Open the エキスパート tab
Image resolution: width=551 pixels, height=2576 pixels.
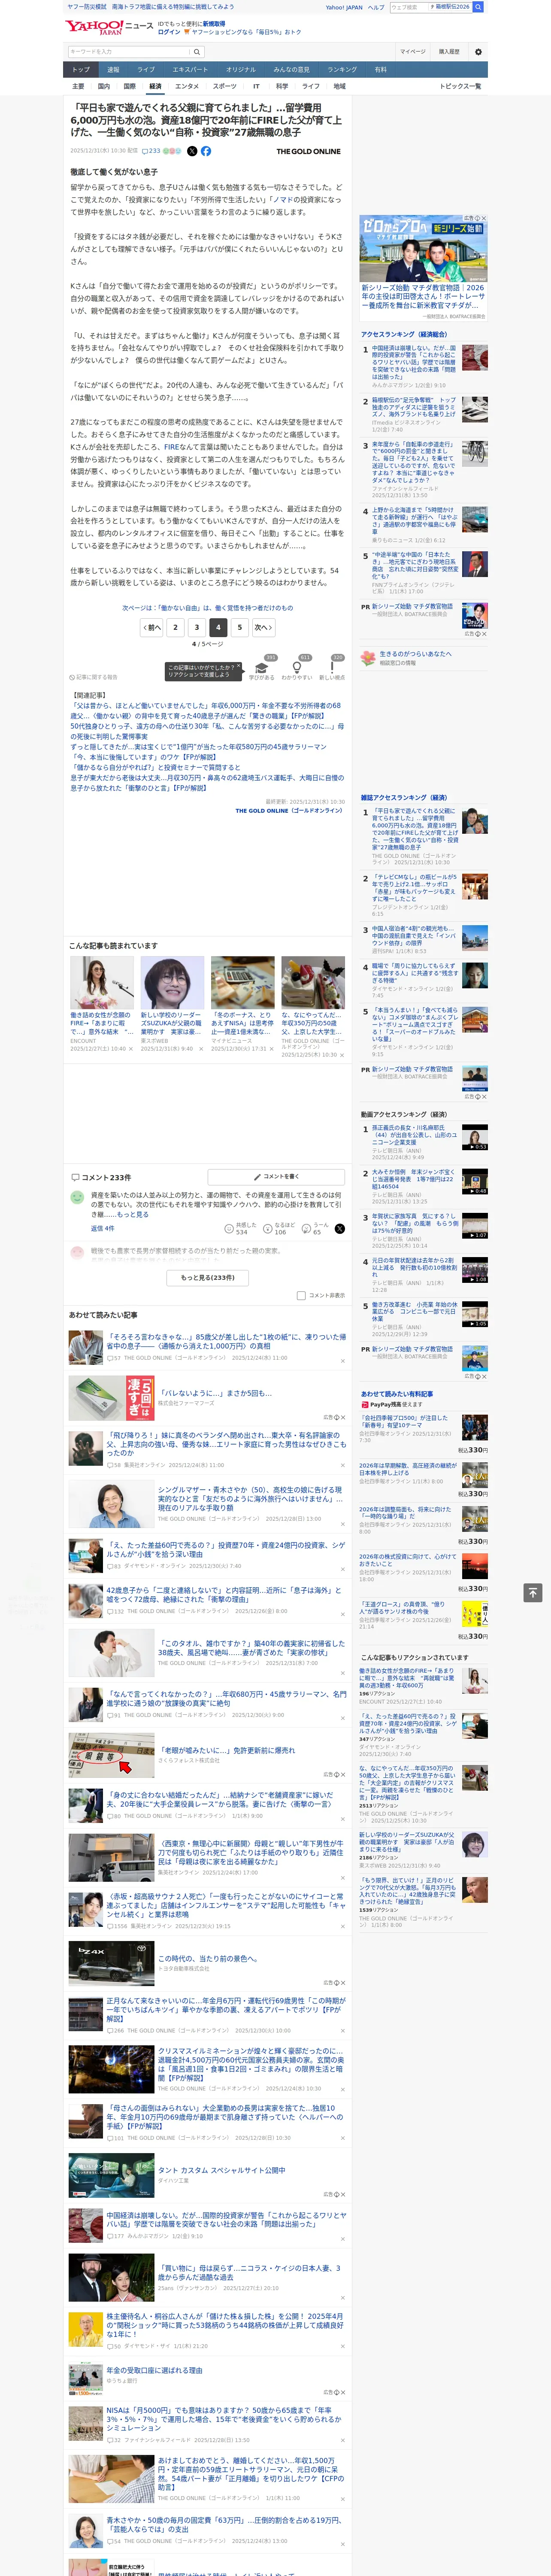tap(190, 70)
